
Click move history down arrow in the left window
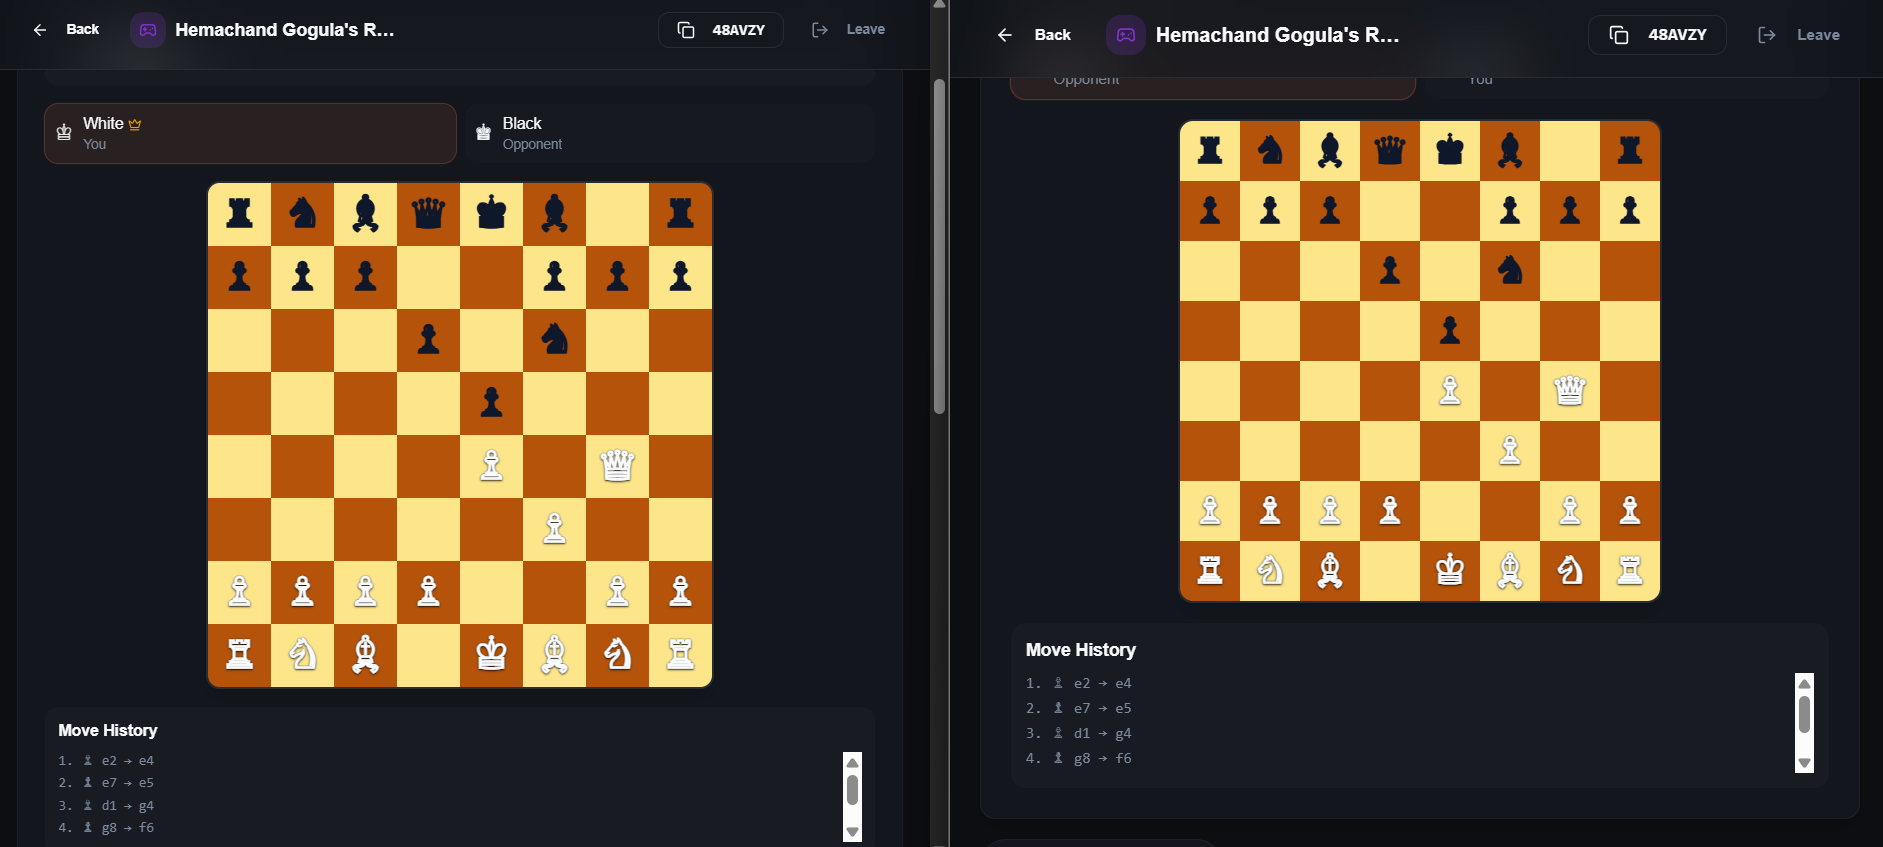click(x=852, y=832)
